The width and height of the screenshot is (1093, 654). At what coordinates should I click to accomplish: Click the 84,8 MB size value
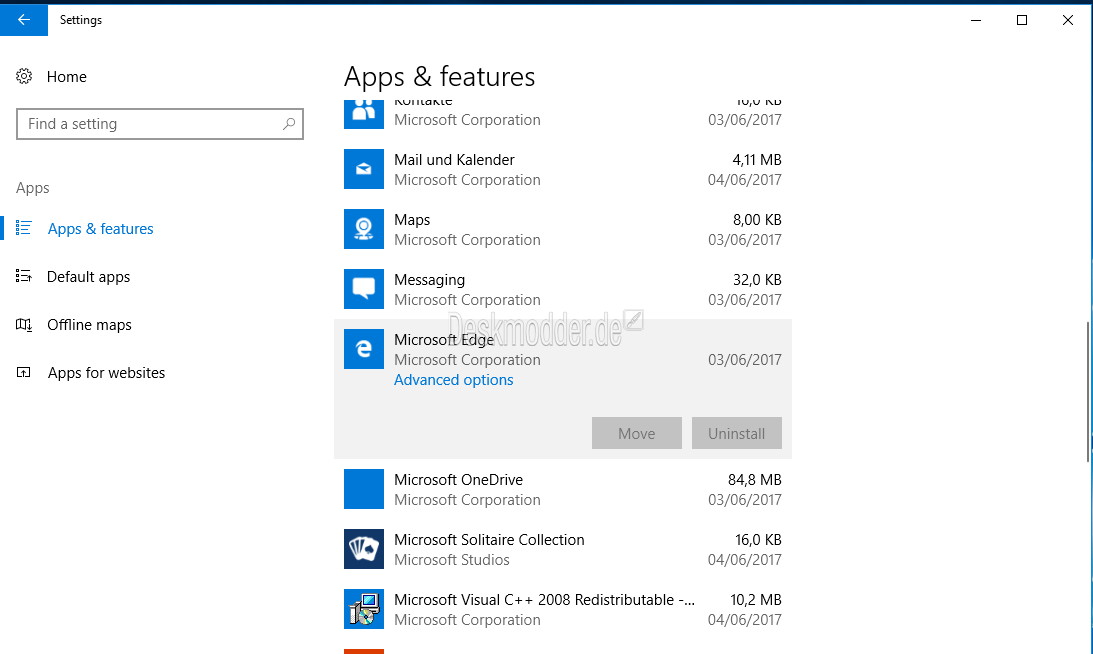[755, 480]
